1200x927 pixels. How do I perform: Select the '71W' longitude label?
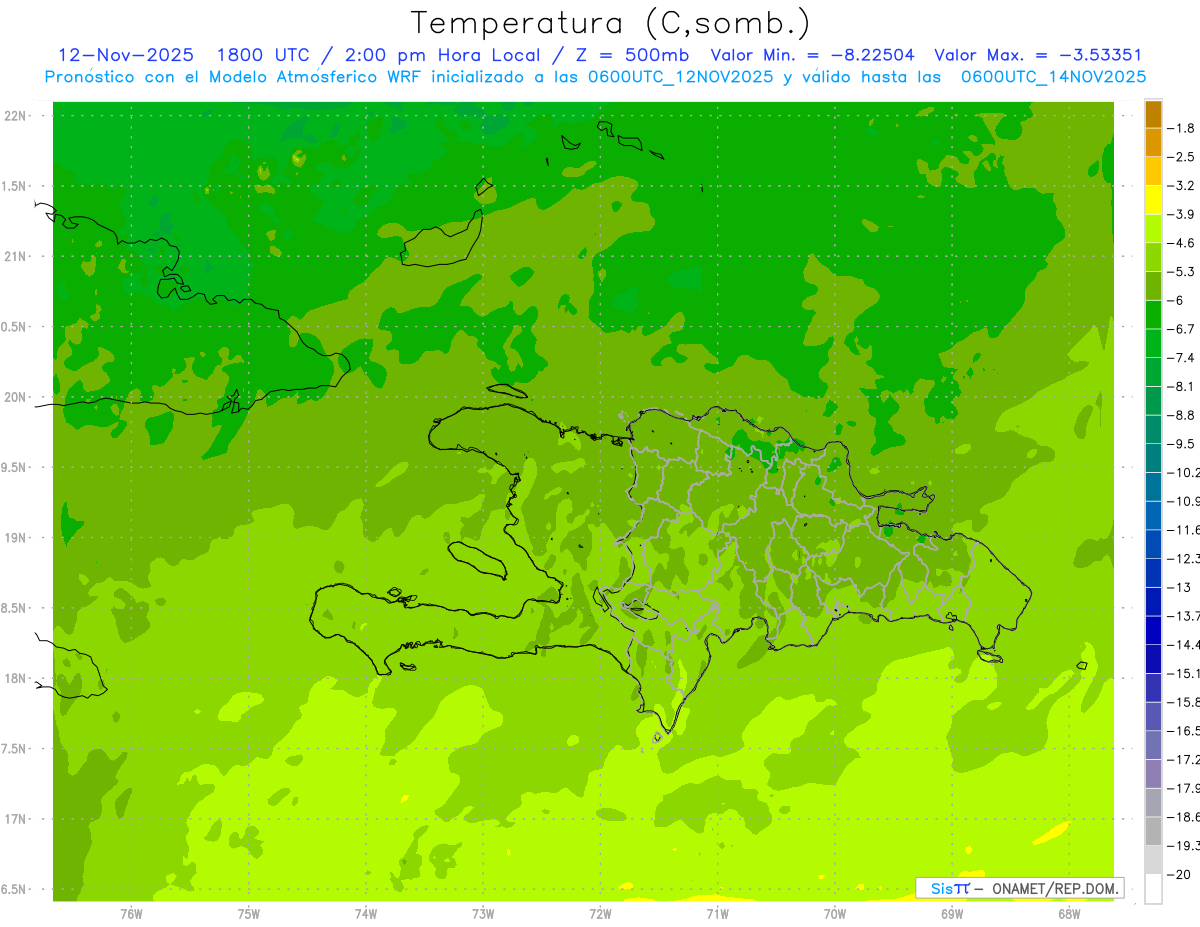point(717,914)
